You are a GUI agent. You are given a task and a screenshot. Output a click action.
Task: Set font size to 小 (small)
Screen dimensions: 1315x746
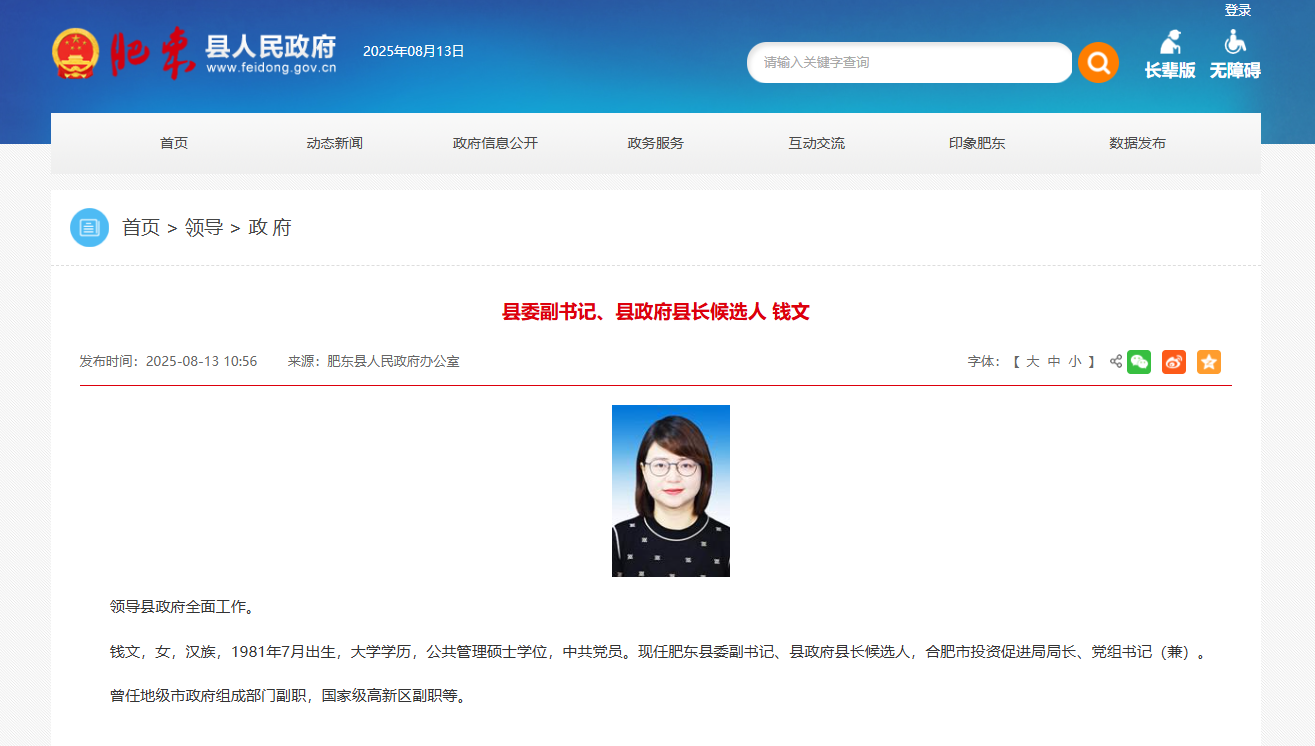(1075, 362)
